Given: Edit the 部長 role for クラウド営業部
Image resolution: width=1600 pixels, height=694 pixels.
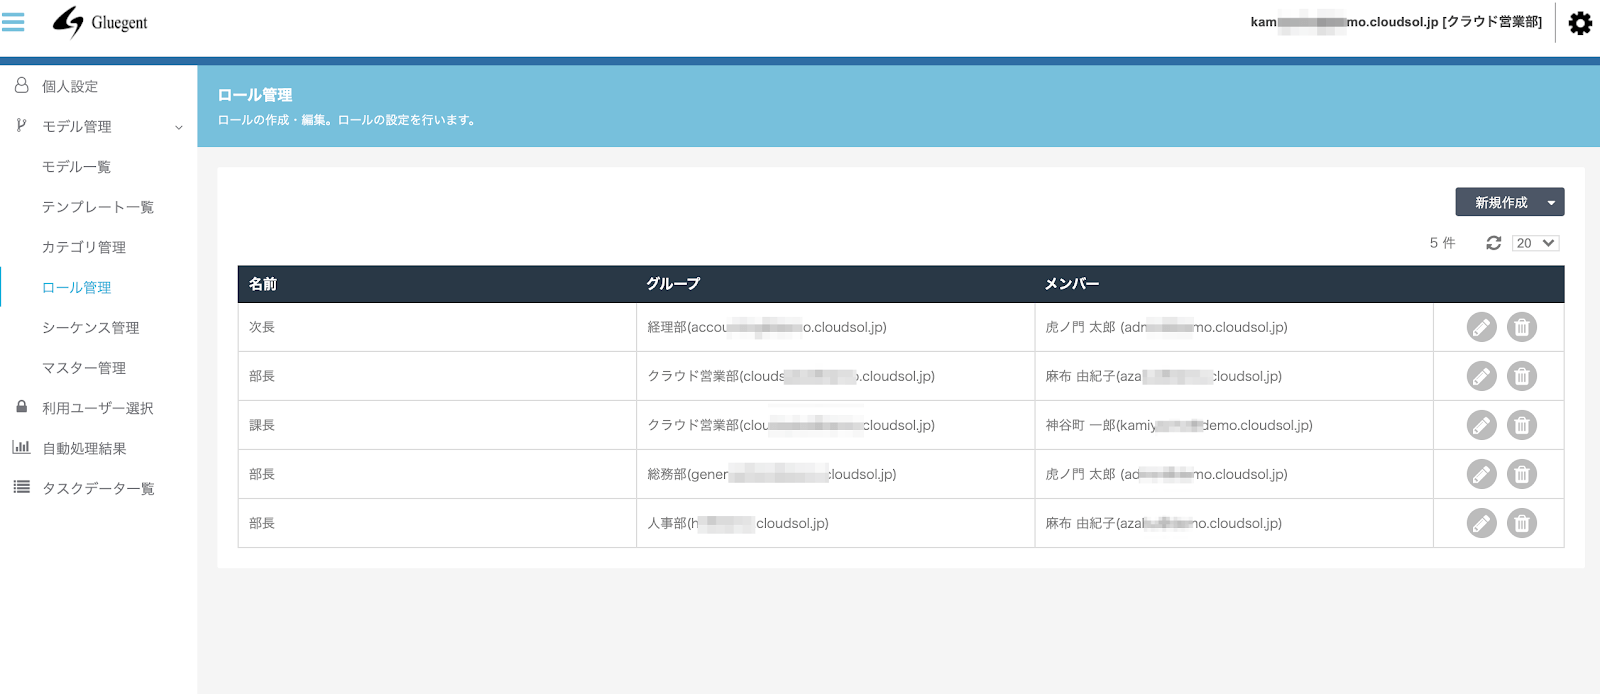Looking at the screenshot, I should (1482, 376).
